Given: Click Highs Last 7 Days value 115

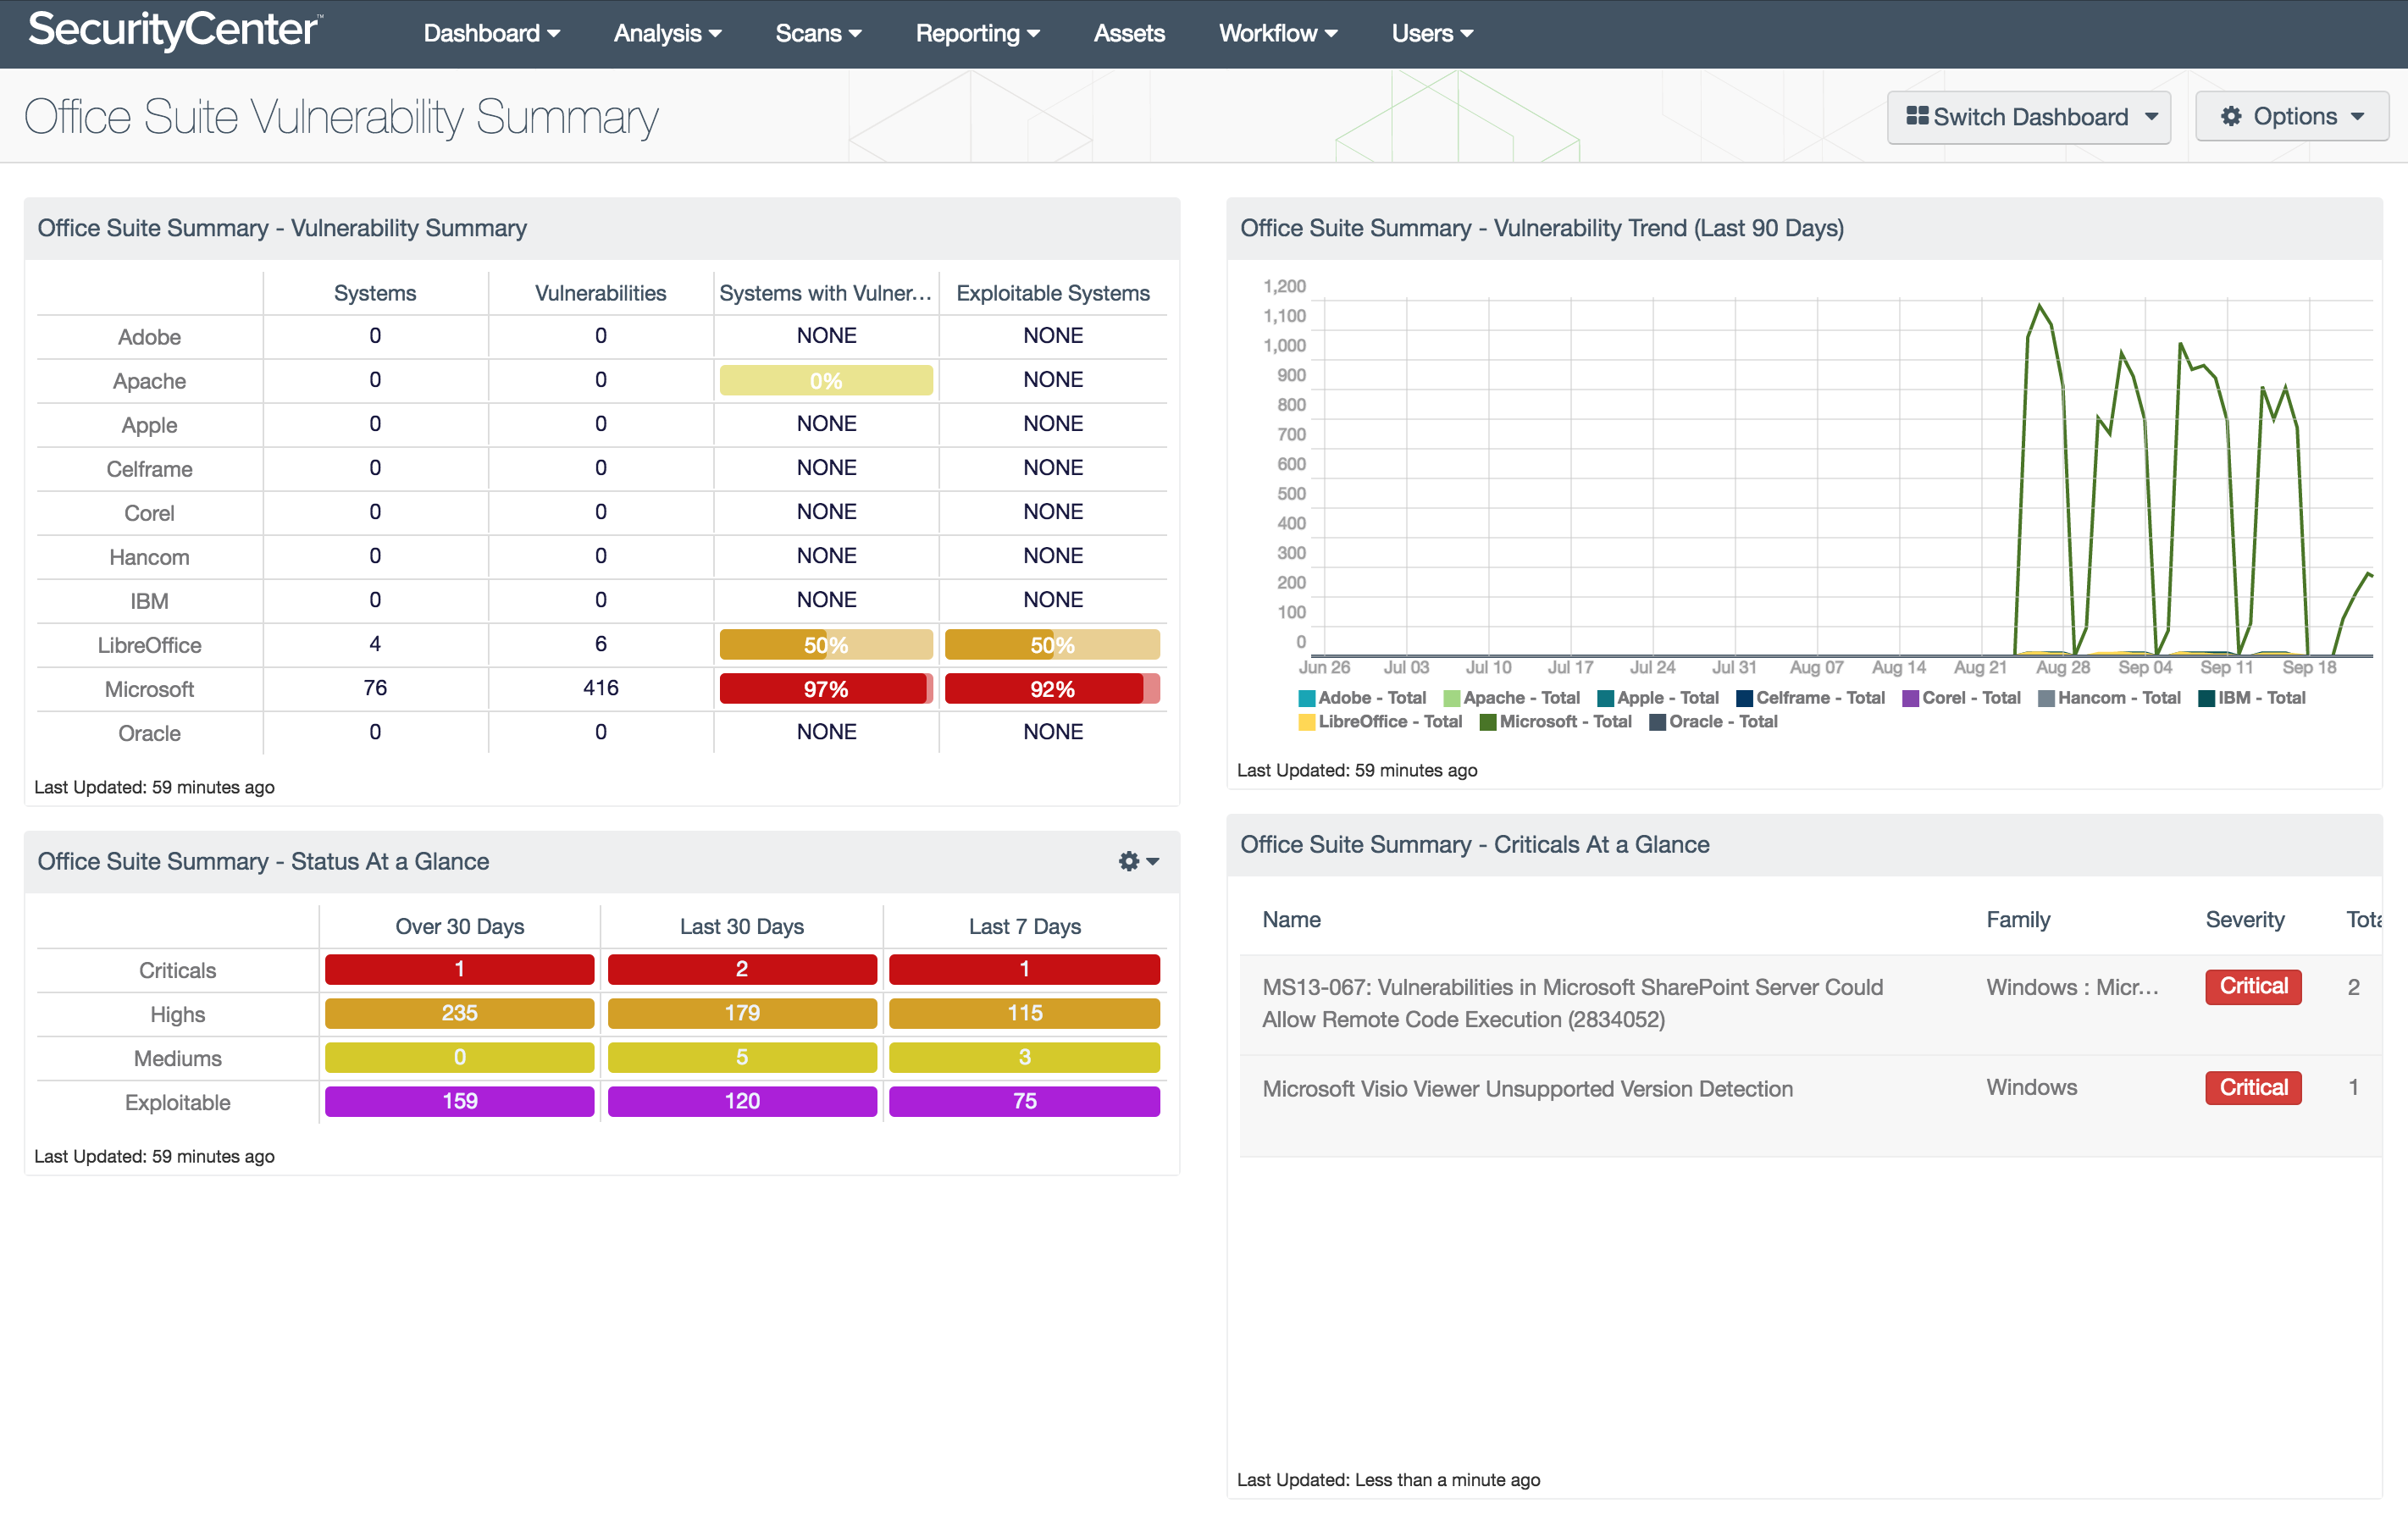Looking at the screenshot, I should (1024, 1013).
